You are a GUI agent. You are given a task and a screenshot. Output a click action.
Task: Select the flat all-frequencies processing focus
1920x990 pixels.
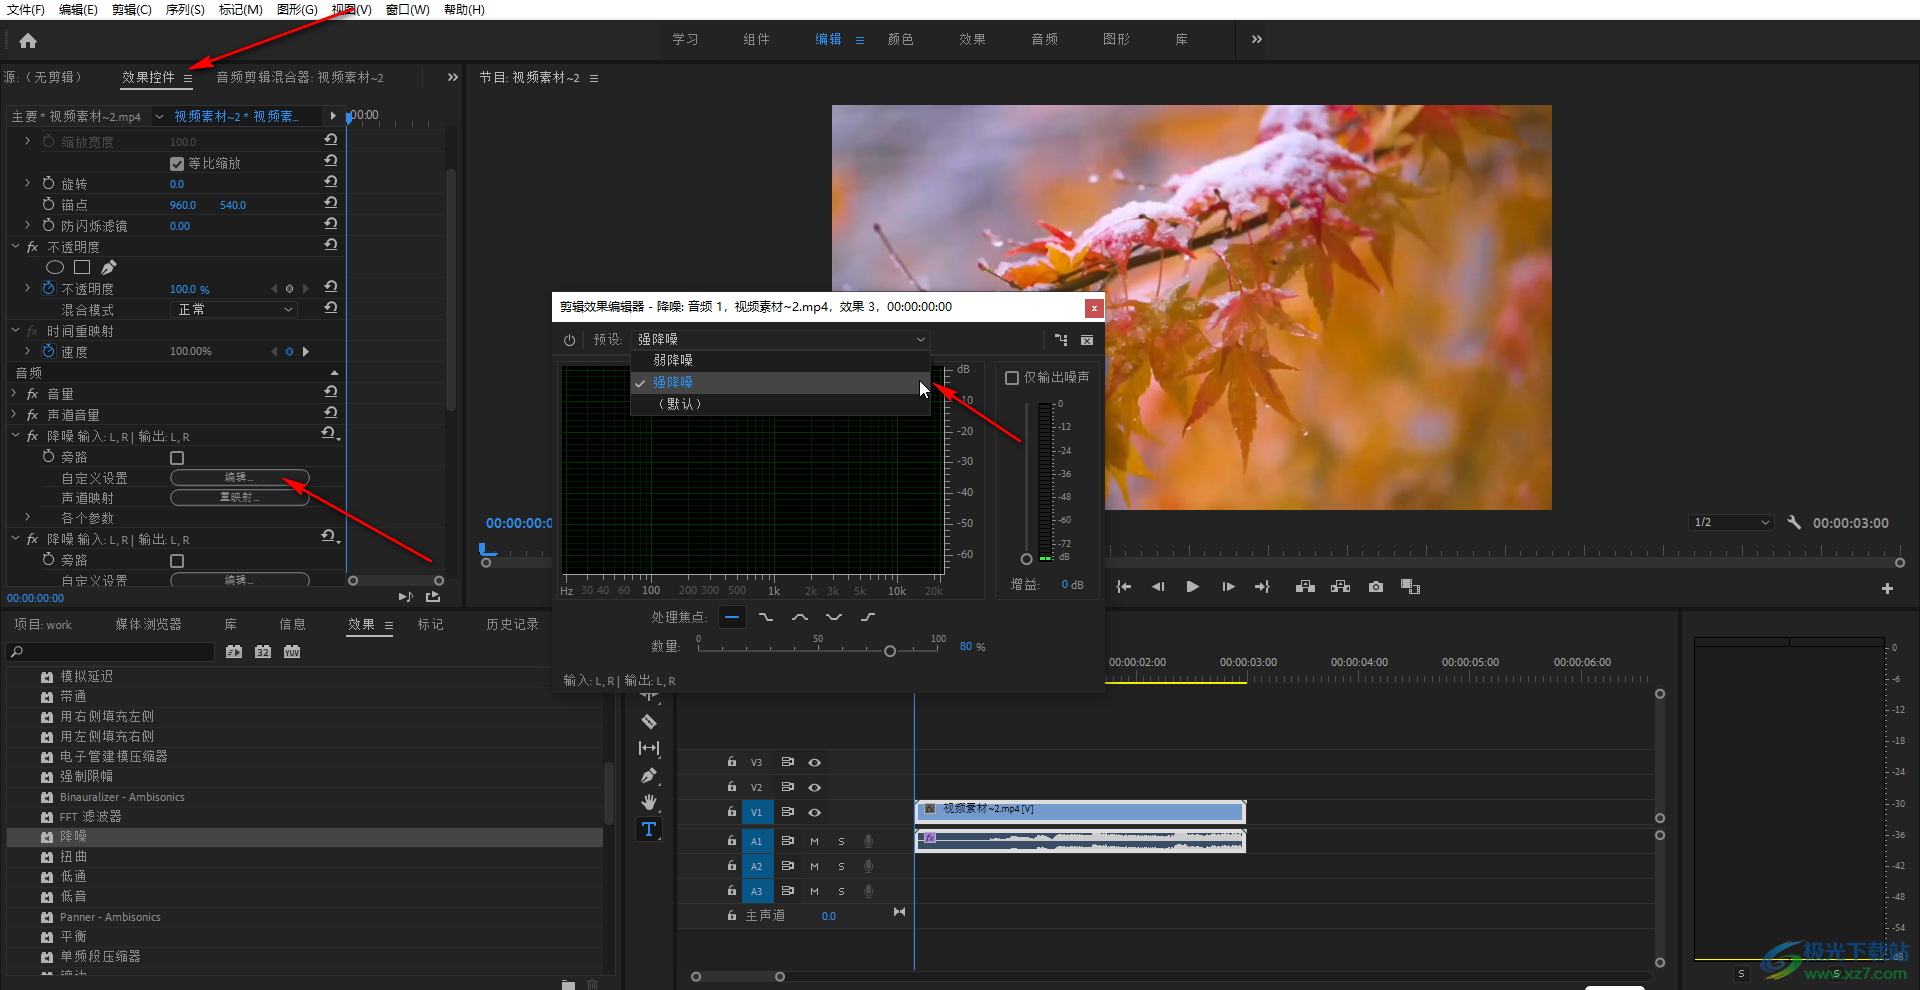(732, 617)
